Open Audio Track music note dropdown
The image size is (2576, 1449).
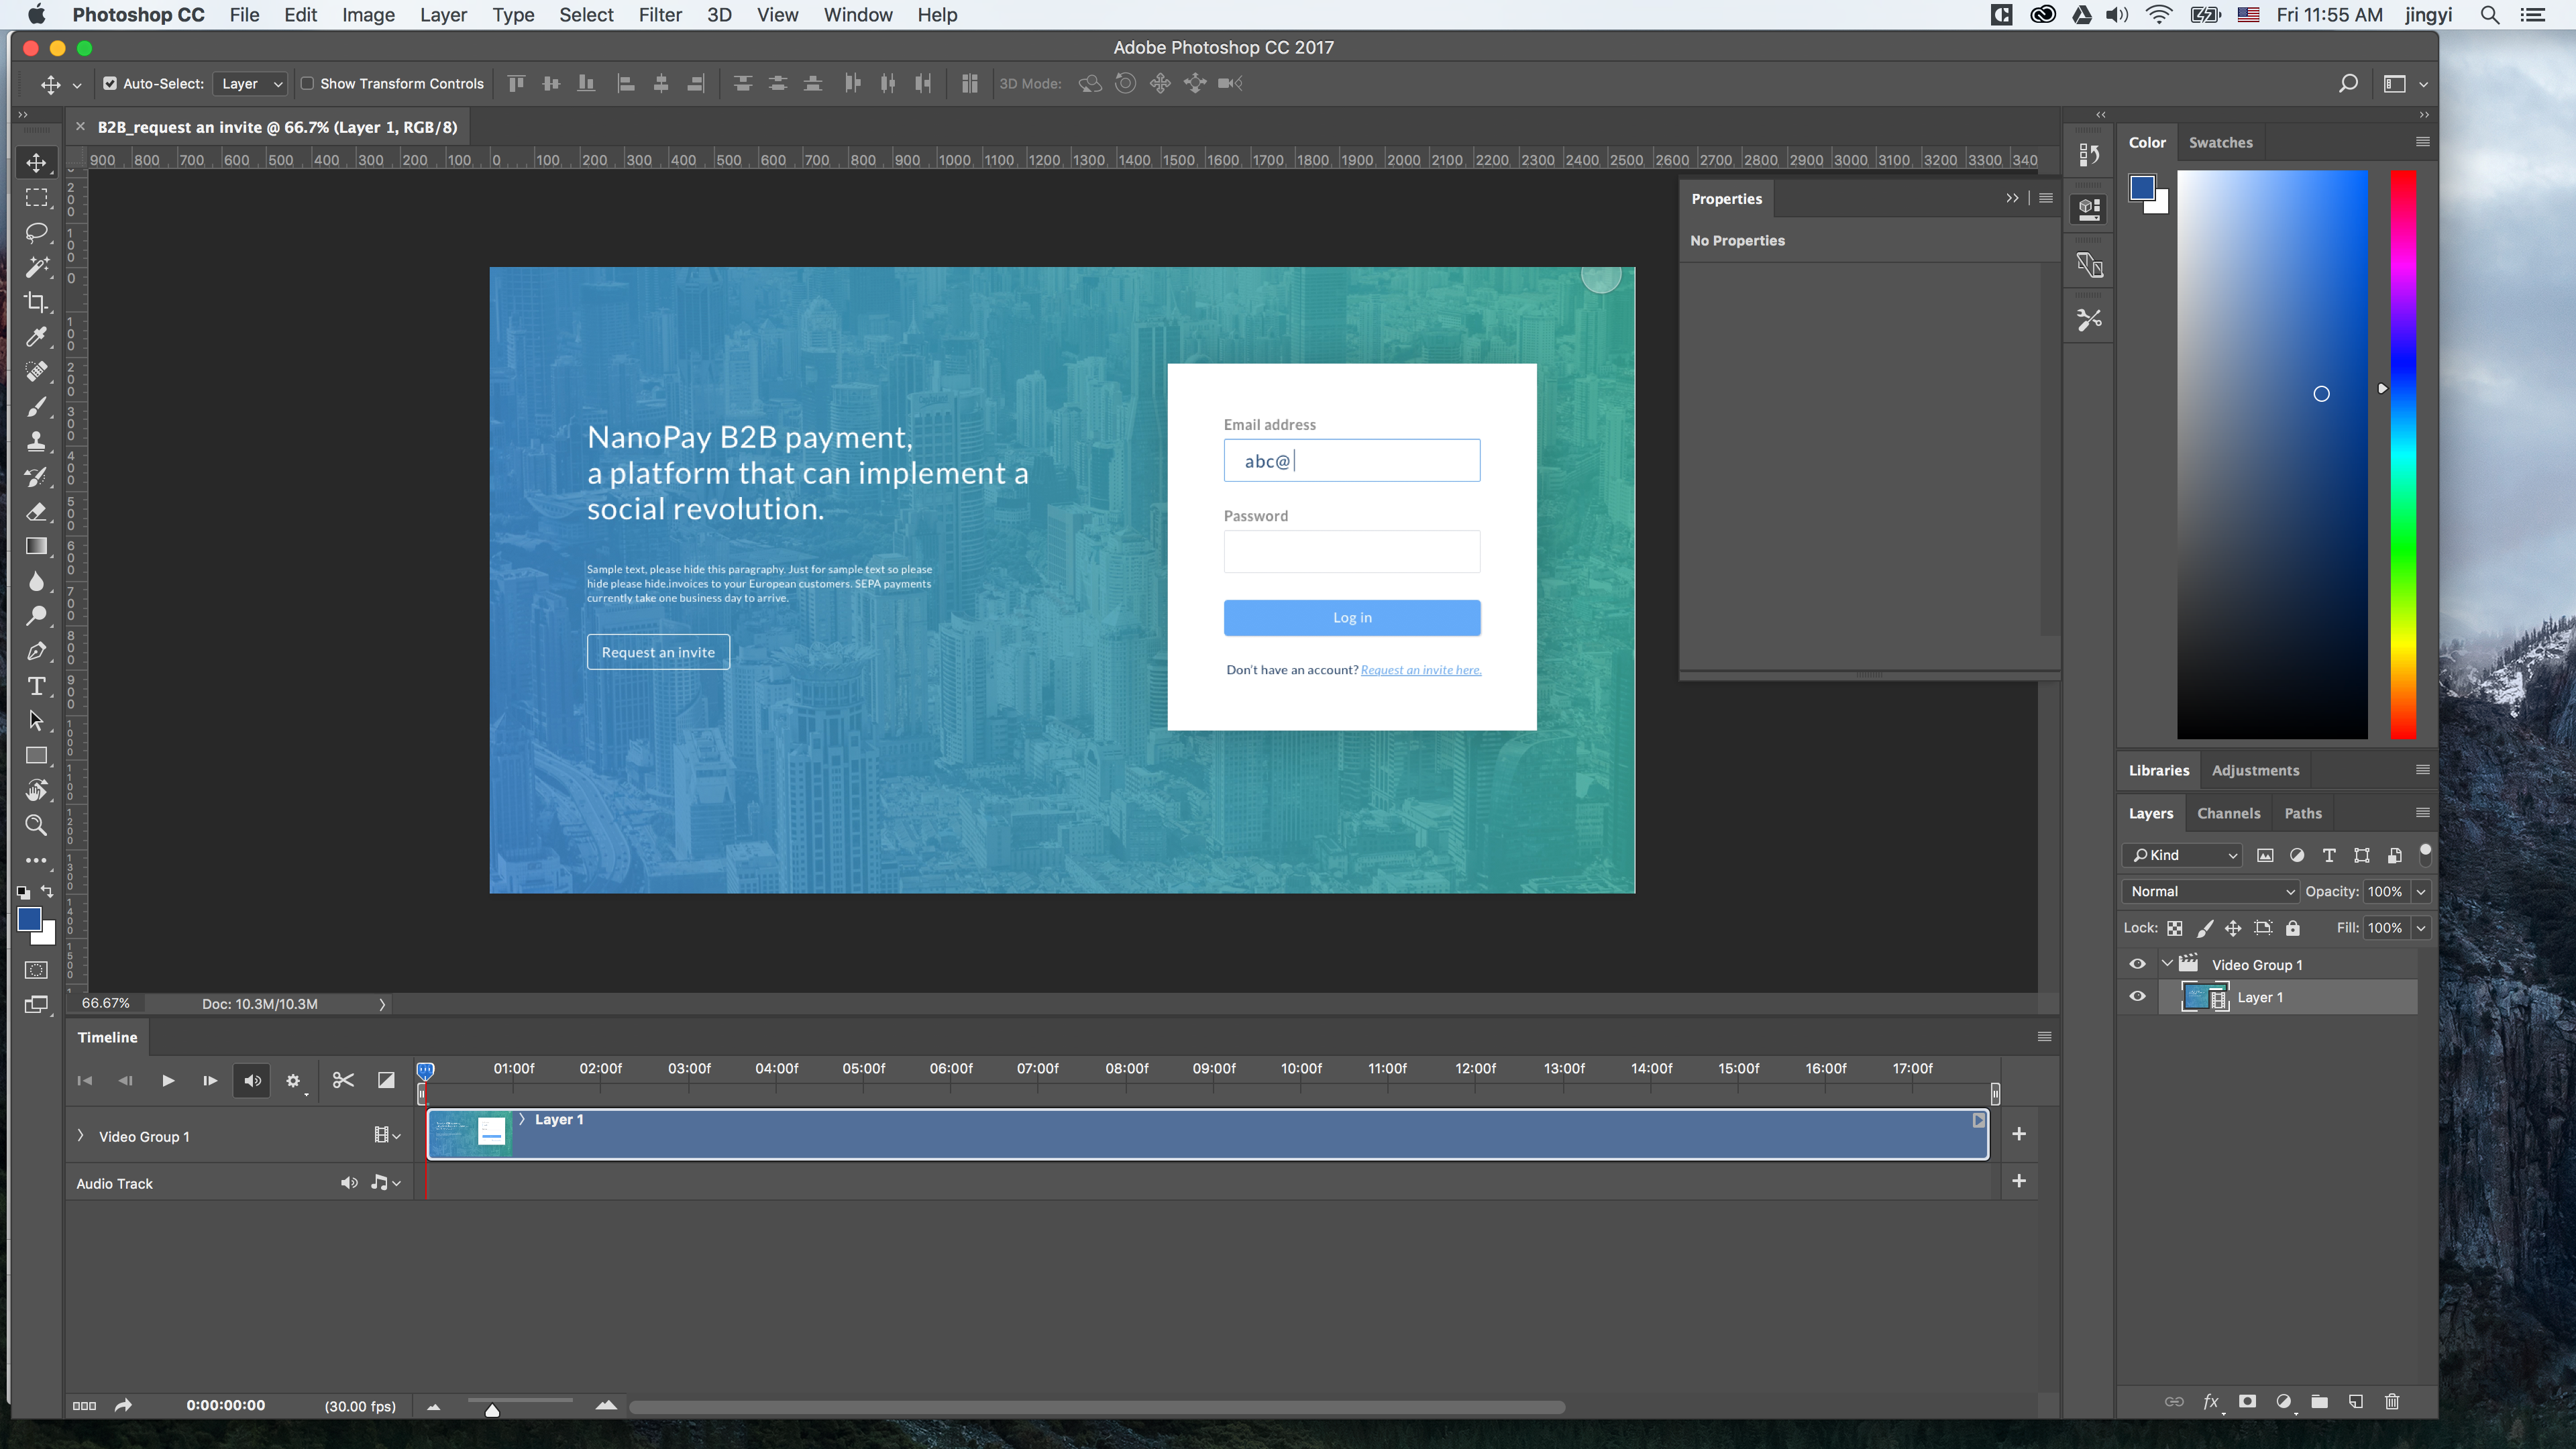point(386,1183)
